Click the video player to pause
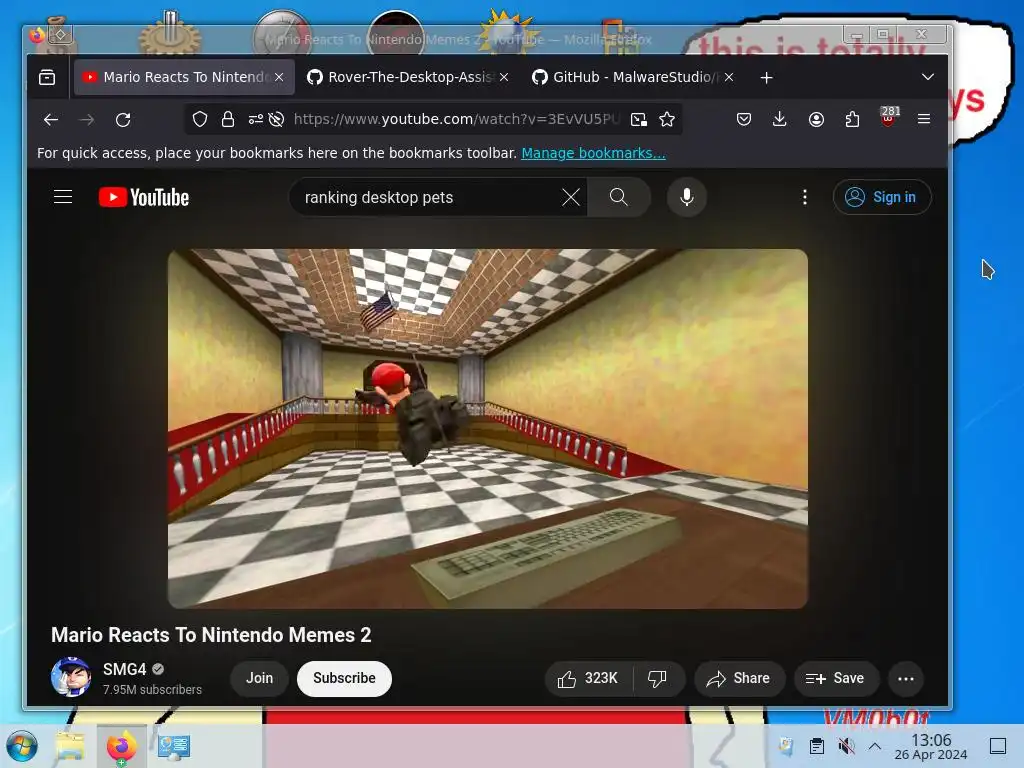1024x768 pixels. coord(488,429)
